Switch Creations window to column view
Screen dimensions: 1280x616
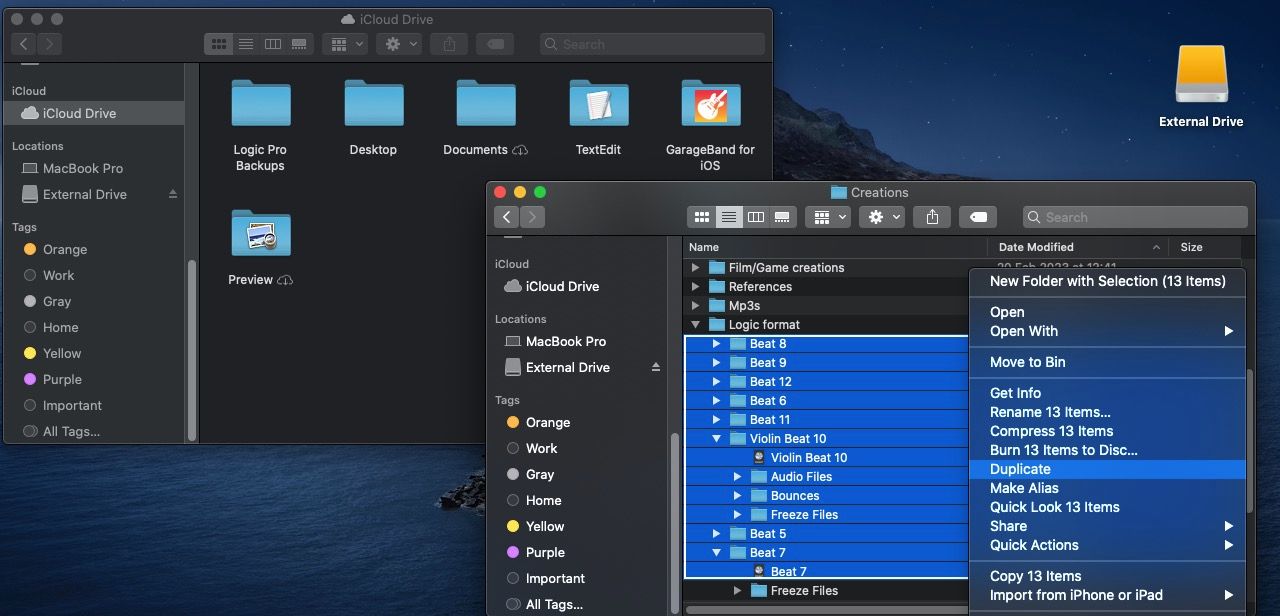(755, 216)
